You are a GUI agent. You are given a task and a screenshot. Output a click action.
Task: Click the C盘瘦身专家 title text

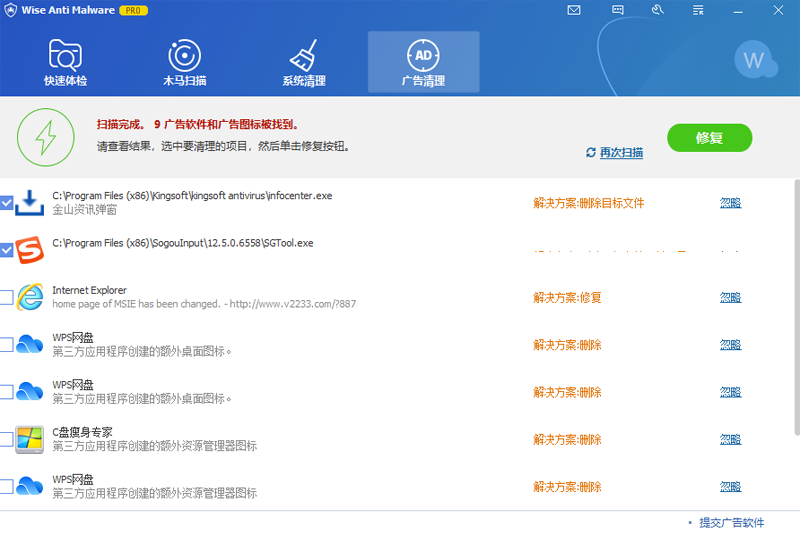[82, 432]
